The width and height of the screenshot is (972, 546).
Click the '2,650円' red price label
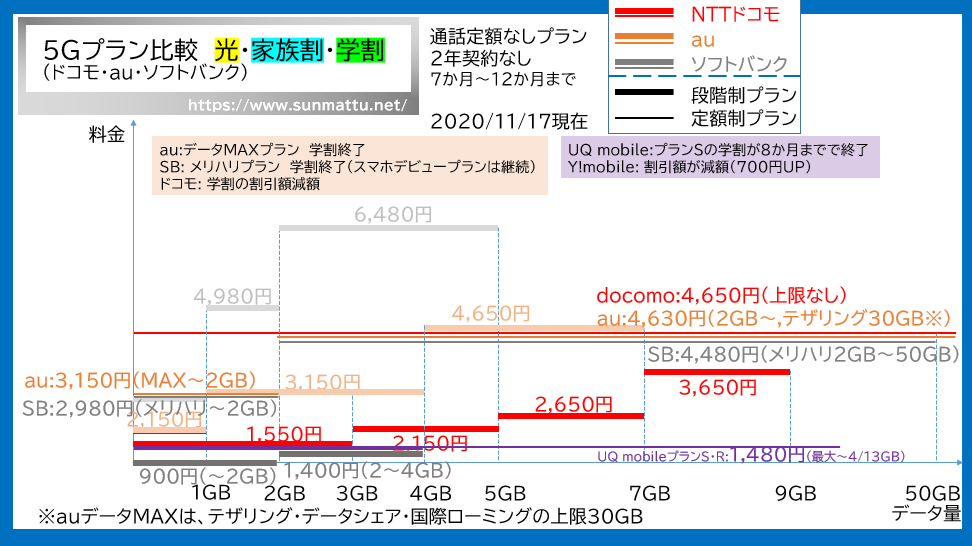pos(573,405)
